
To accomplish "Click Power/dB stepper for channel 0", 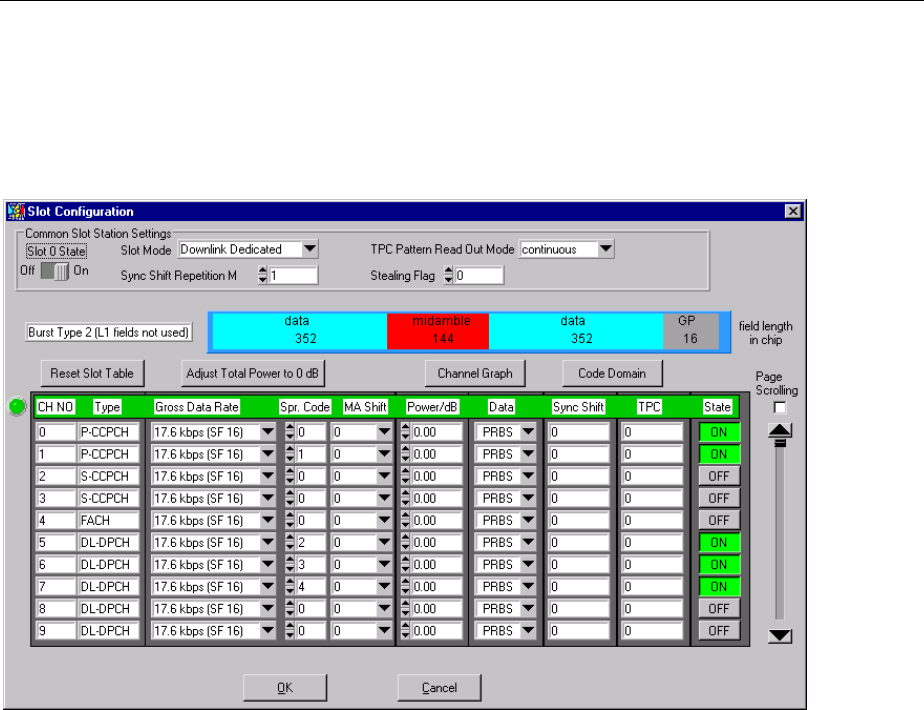I will pos(405,432).
